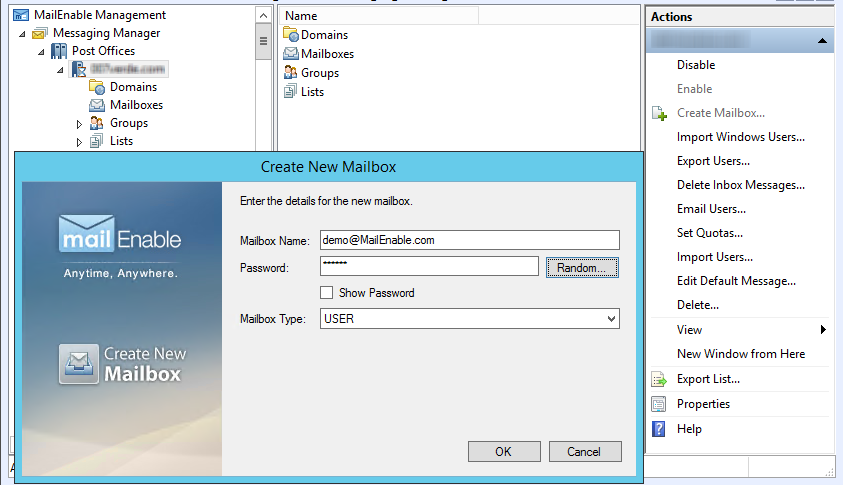The image size is (843, 485).
Task: Generate a Random password
Action: click(582, 268)
